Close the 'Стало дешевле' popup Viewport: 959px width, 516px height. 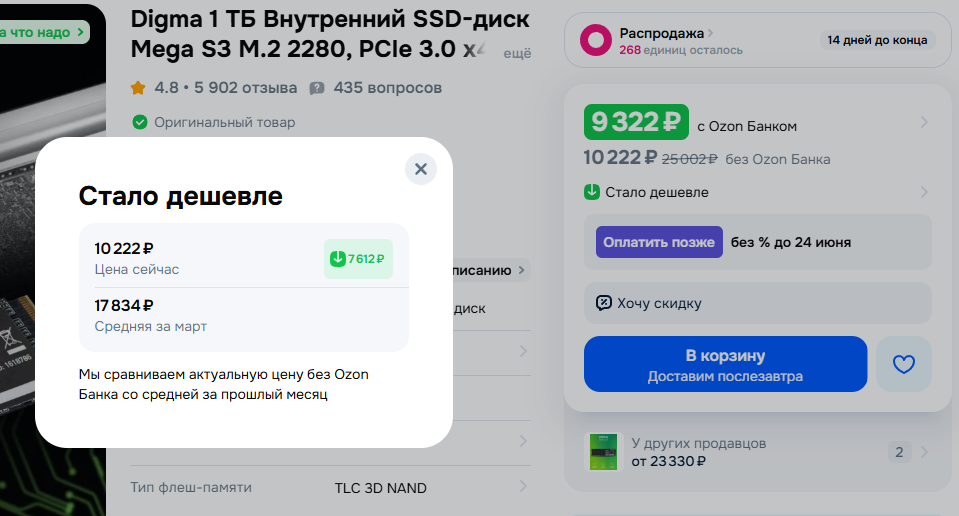click(x=421, y=169)
